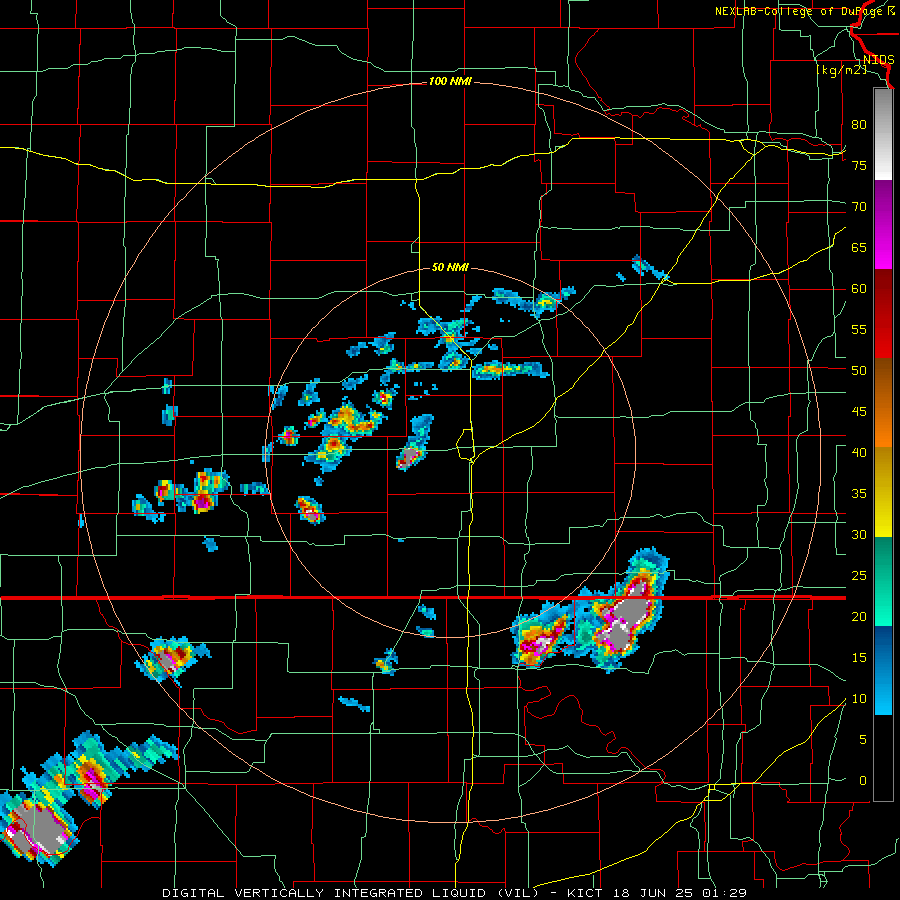Pick the green segment of the color bar

883,580
